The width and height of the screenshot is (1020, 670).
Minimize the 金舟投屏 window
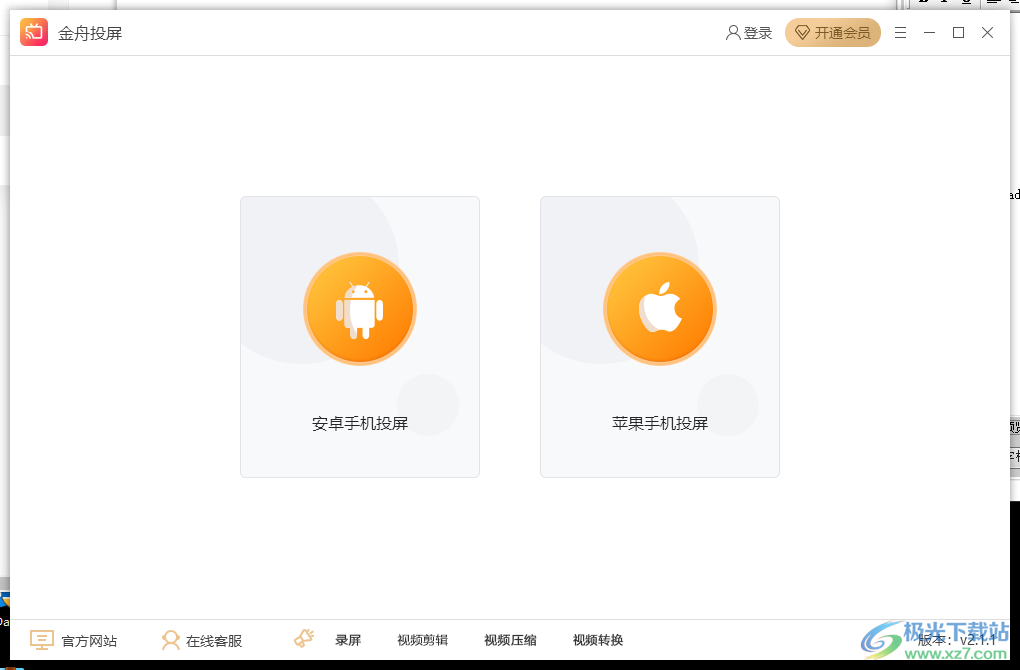click(x=930, y=33)
